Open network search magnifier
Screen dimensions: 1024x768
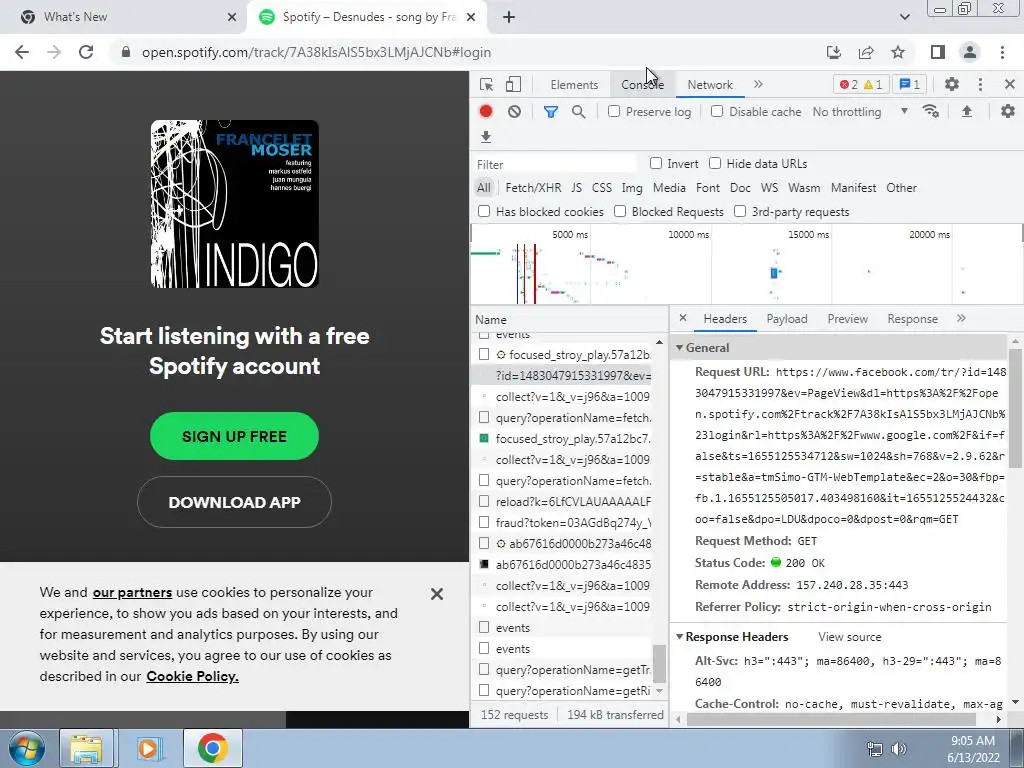point(579,112)
